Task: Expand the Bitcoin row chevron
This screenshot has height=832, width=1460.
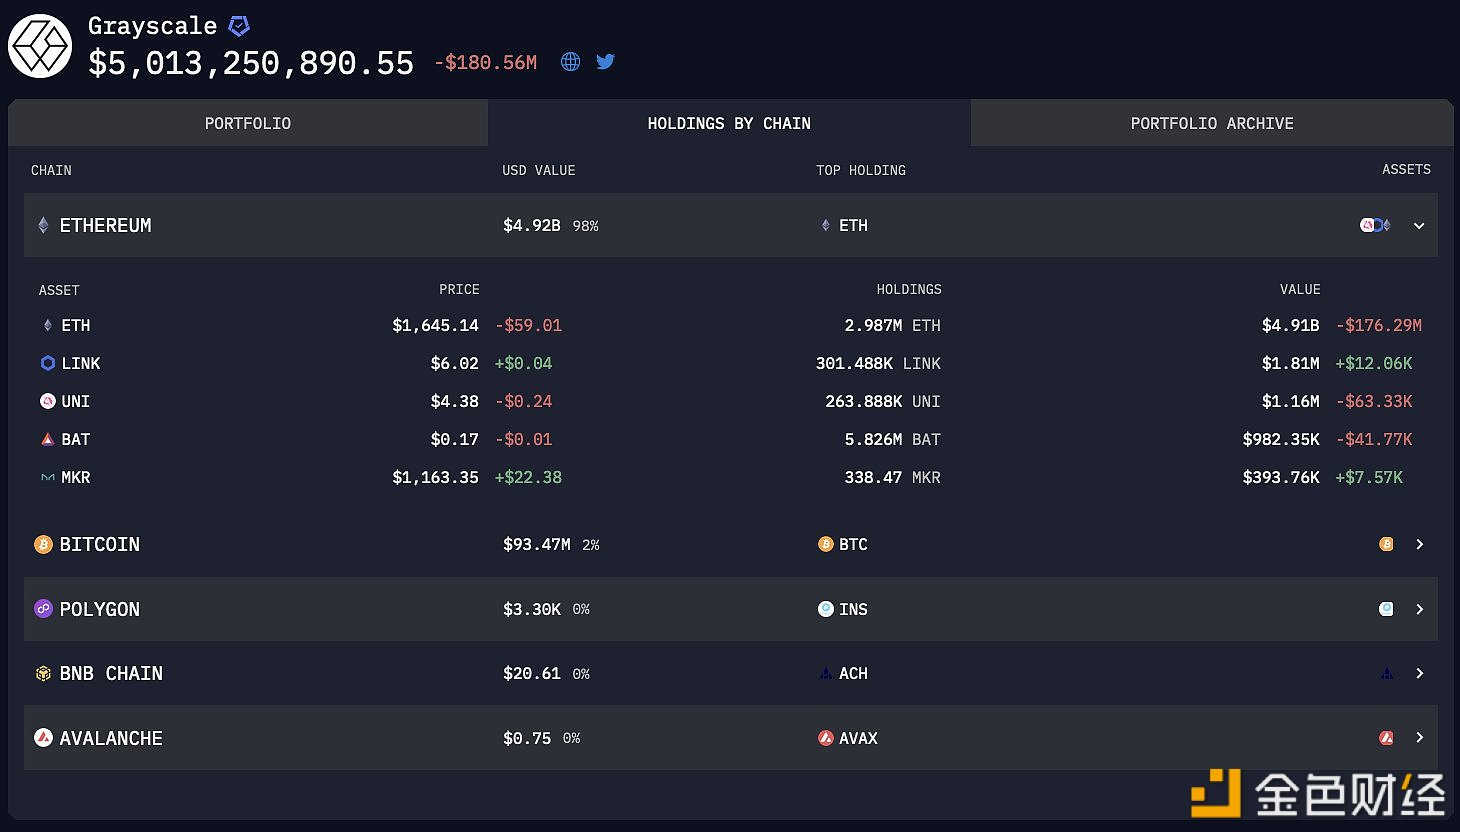Action: click(x=1419, y=544)
